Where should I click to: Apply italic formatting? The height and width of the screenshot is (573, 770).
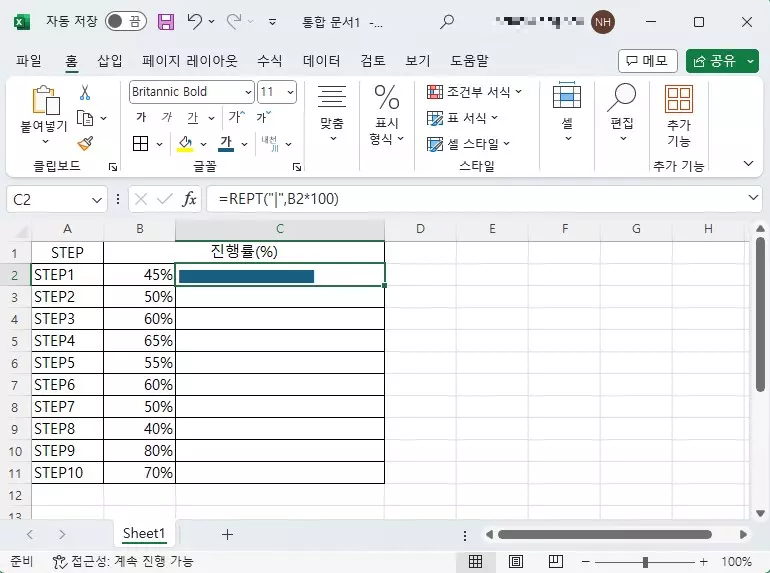pos(167,117)
